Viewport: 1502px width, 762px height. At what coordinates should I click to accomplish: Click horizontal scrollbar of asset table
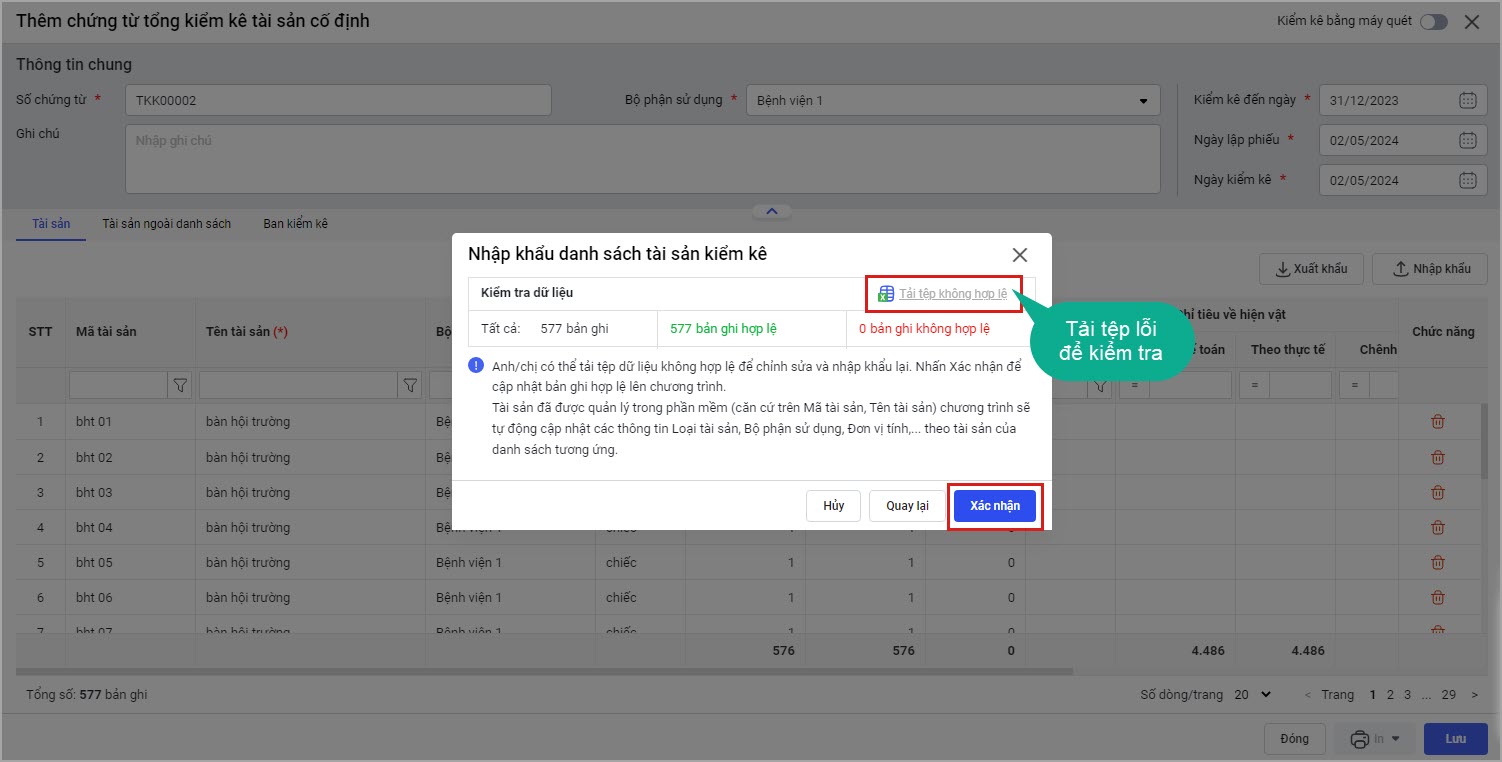tap(544, 672)
